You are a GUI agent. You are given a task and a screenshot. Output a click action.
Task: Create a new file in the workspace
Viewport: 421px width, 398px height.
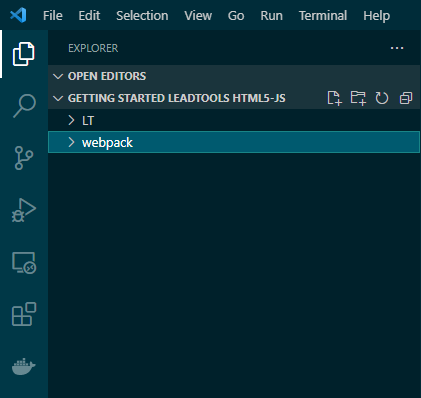pos(334,98)
